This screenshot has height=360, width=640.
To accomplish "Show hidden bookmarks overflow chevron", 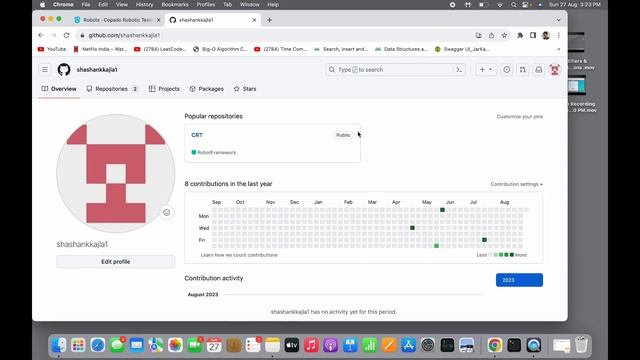I will [558, 49].
